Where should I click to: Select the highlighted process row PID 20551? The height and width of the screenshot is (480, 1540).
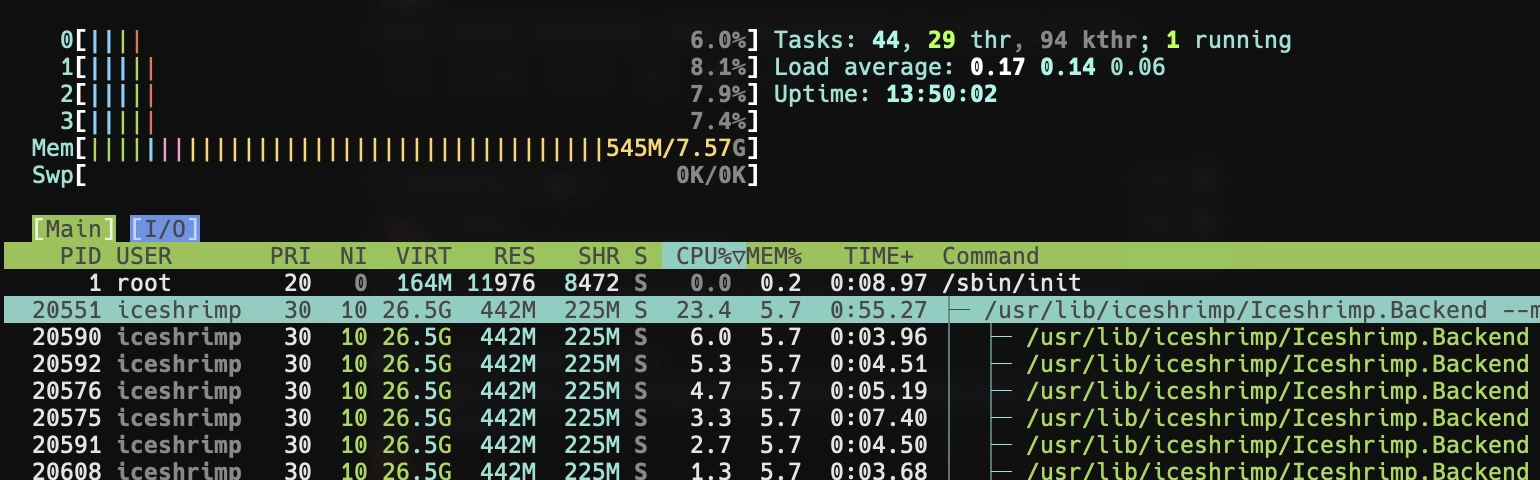[770, 310]
